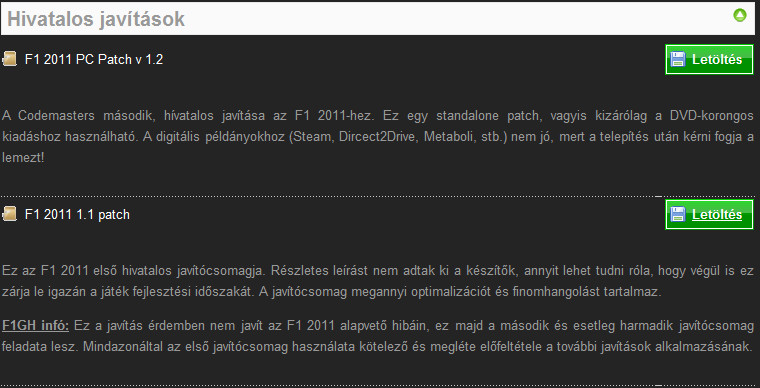This screenshot has width=760, height=388.
Task: Click the scroll icon beside F1 2011 PC Patch v 1.2
Action: [x=9, y=59]
